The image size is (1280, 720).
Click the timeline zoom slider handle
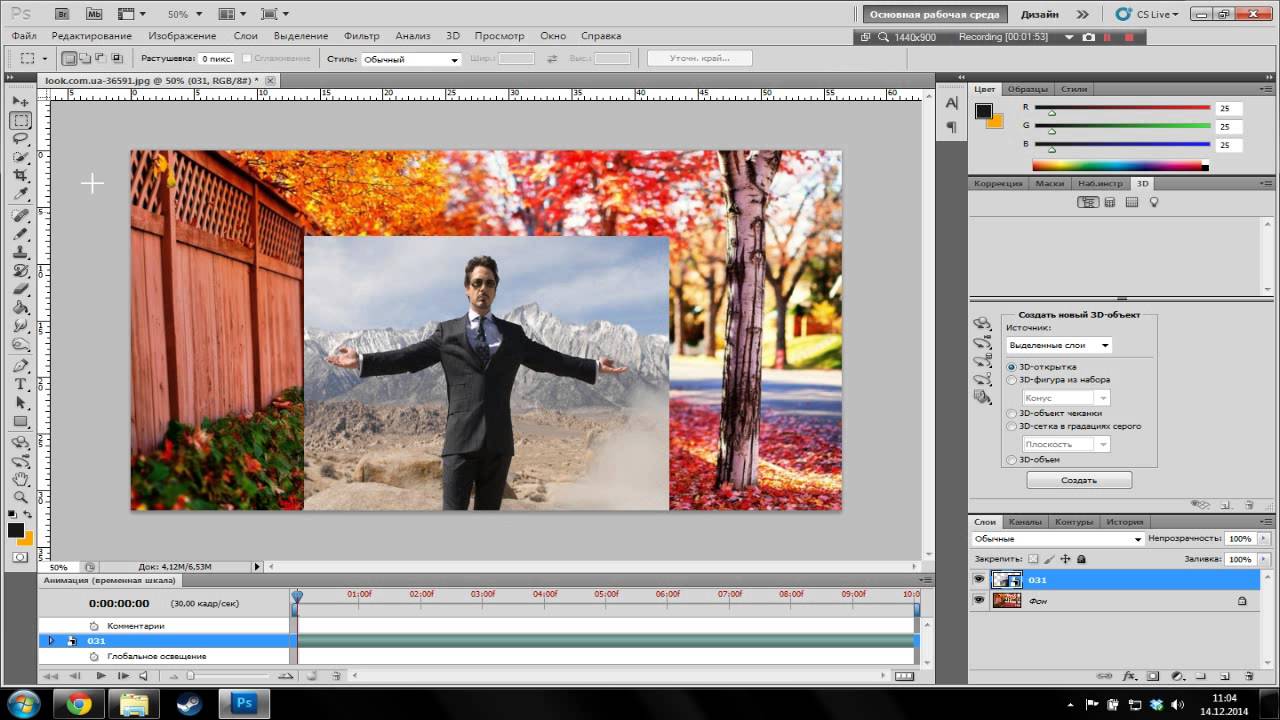pos(190,676)
